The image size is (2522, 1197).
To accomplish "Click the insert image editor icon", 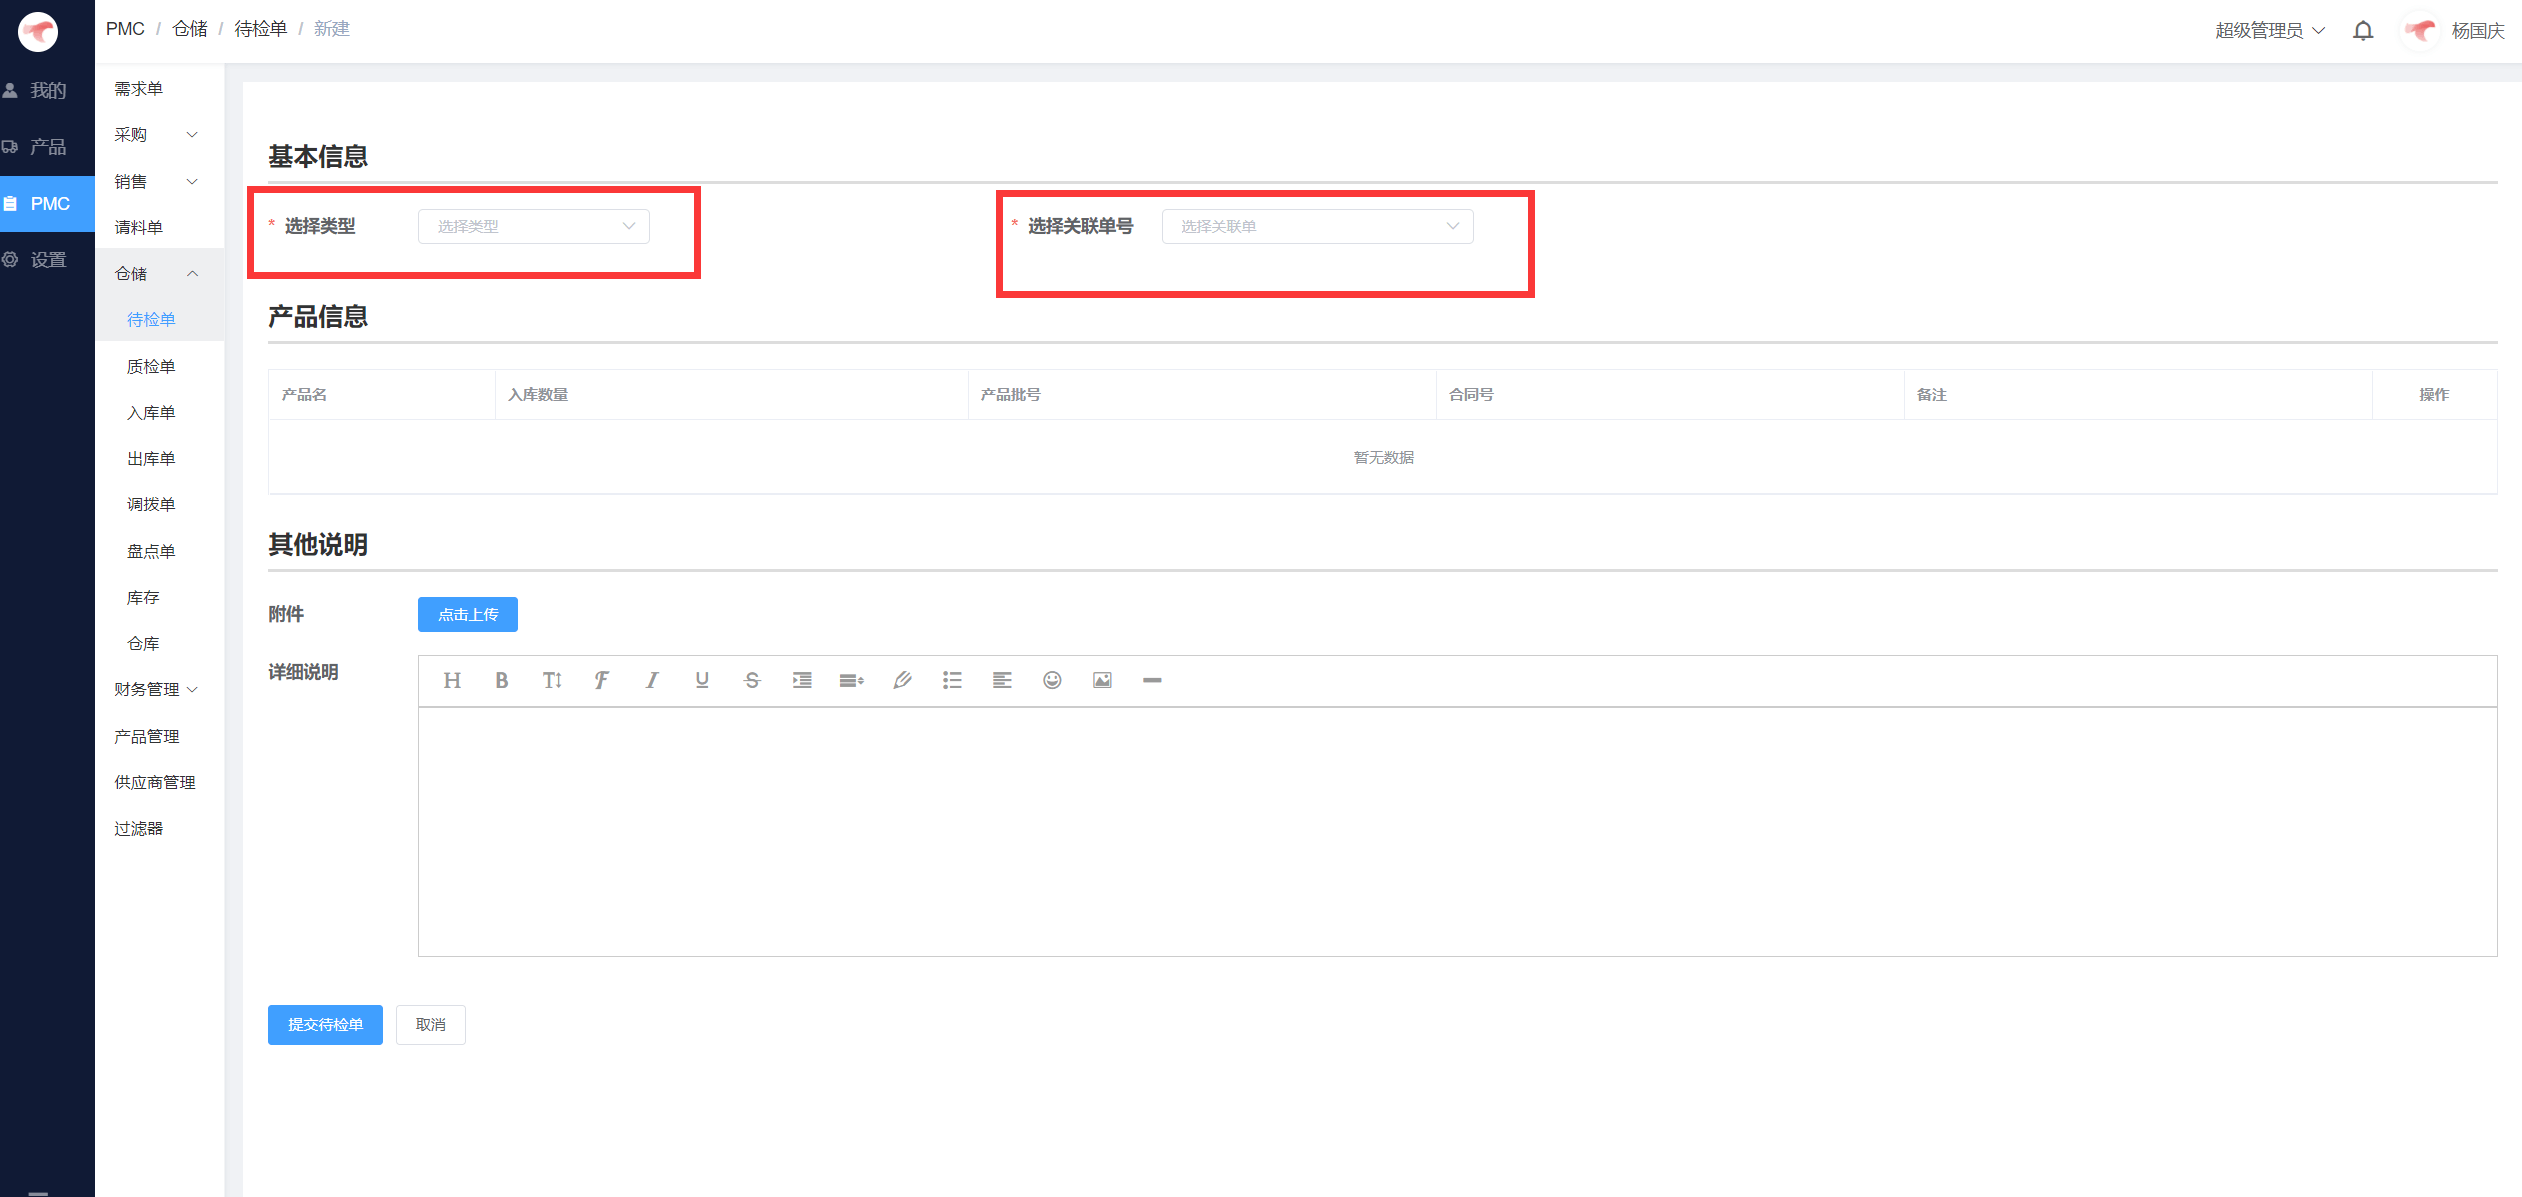I will click(x=1102, y=680).
